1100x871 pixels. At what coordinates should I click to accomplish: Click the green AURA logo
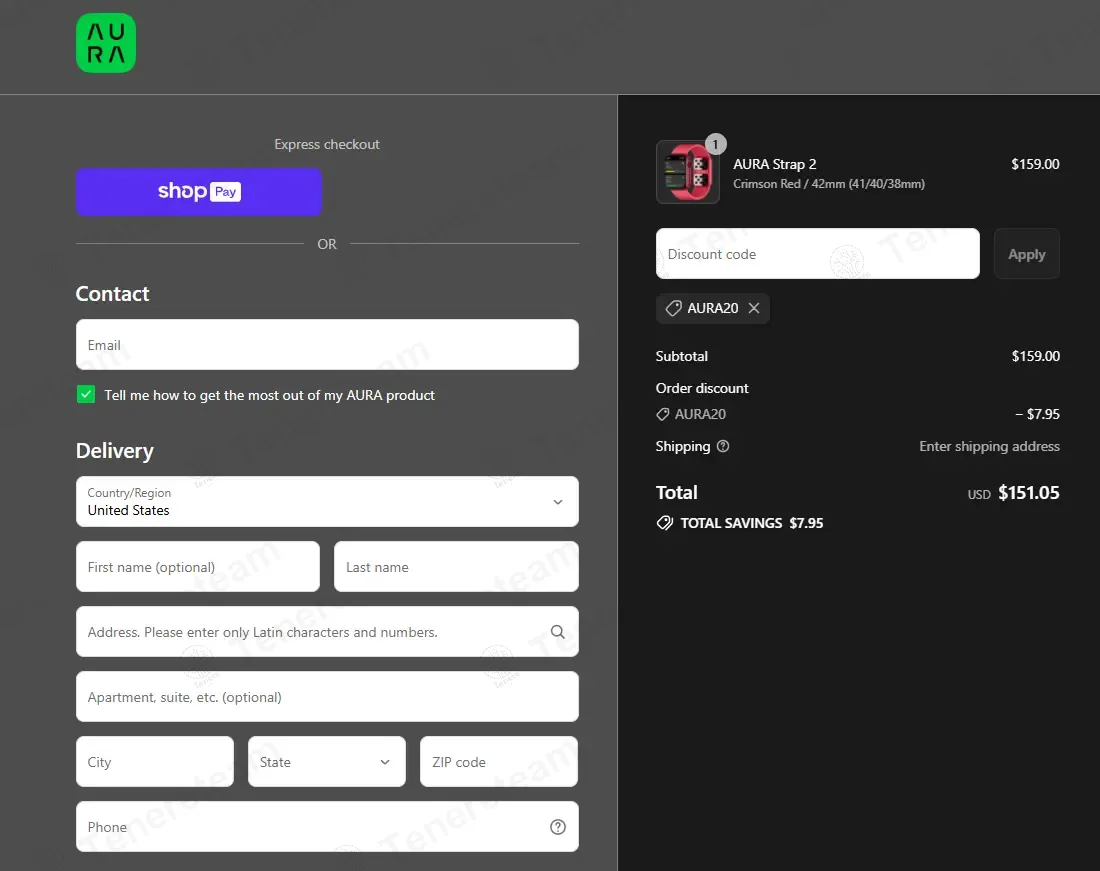point(105,43)
